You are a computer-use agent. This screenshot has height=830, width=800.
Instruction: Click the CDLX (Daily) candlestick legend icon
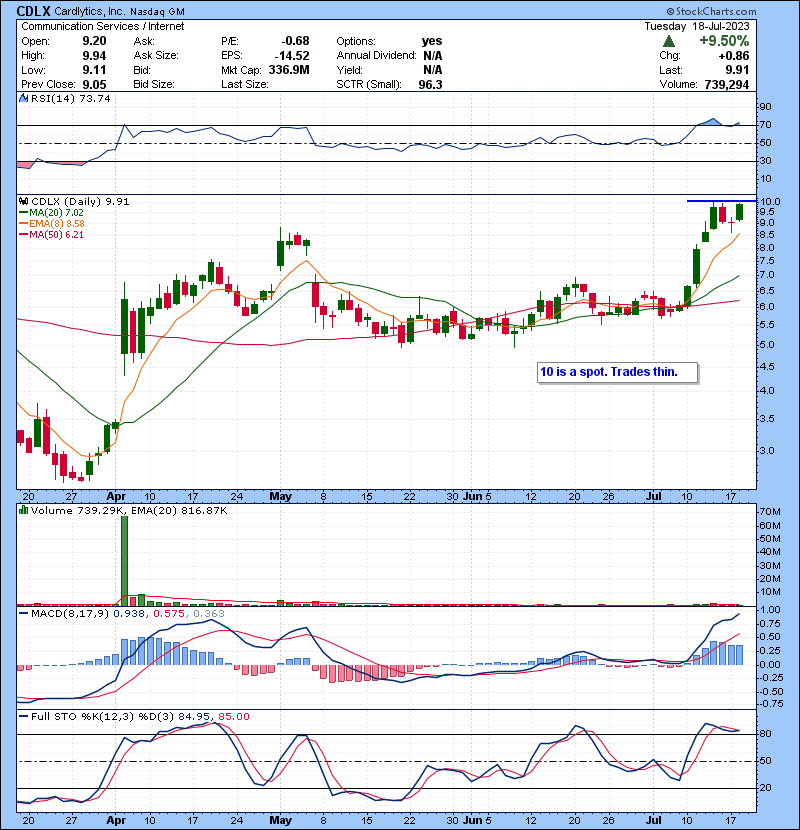point(21,201)
